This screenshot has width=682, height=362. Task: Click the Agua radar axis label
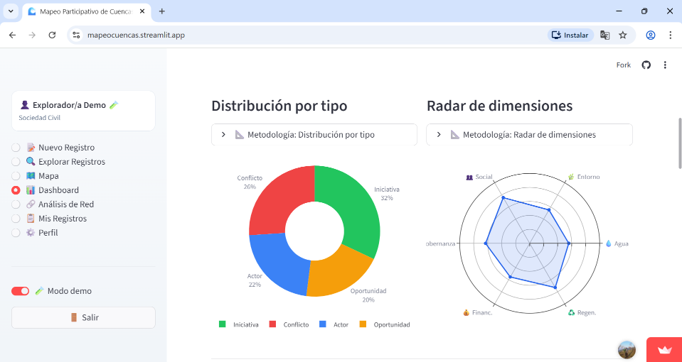tap(617, 244)
